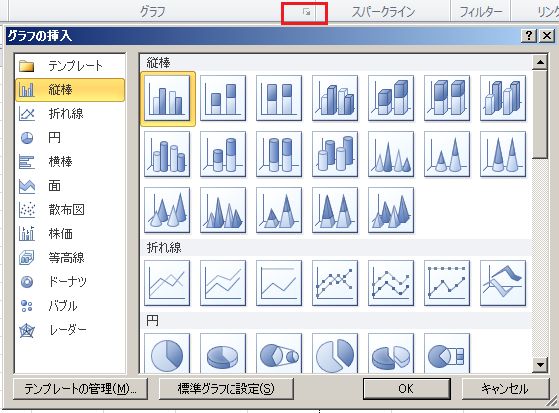This screenshot has width=559, height=413.
Task: Click the テンプレートの管理(M)... button
Action: point(80,389)
